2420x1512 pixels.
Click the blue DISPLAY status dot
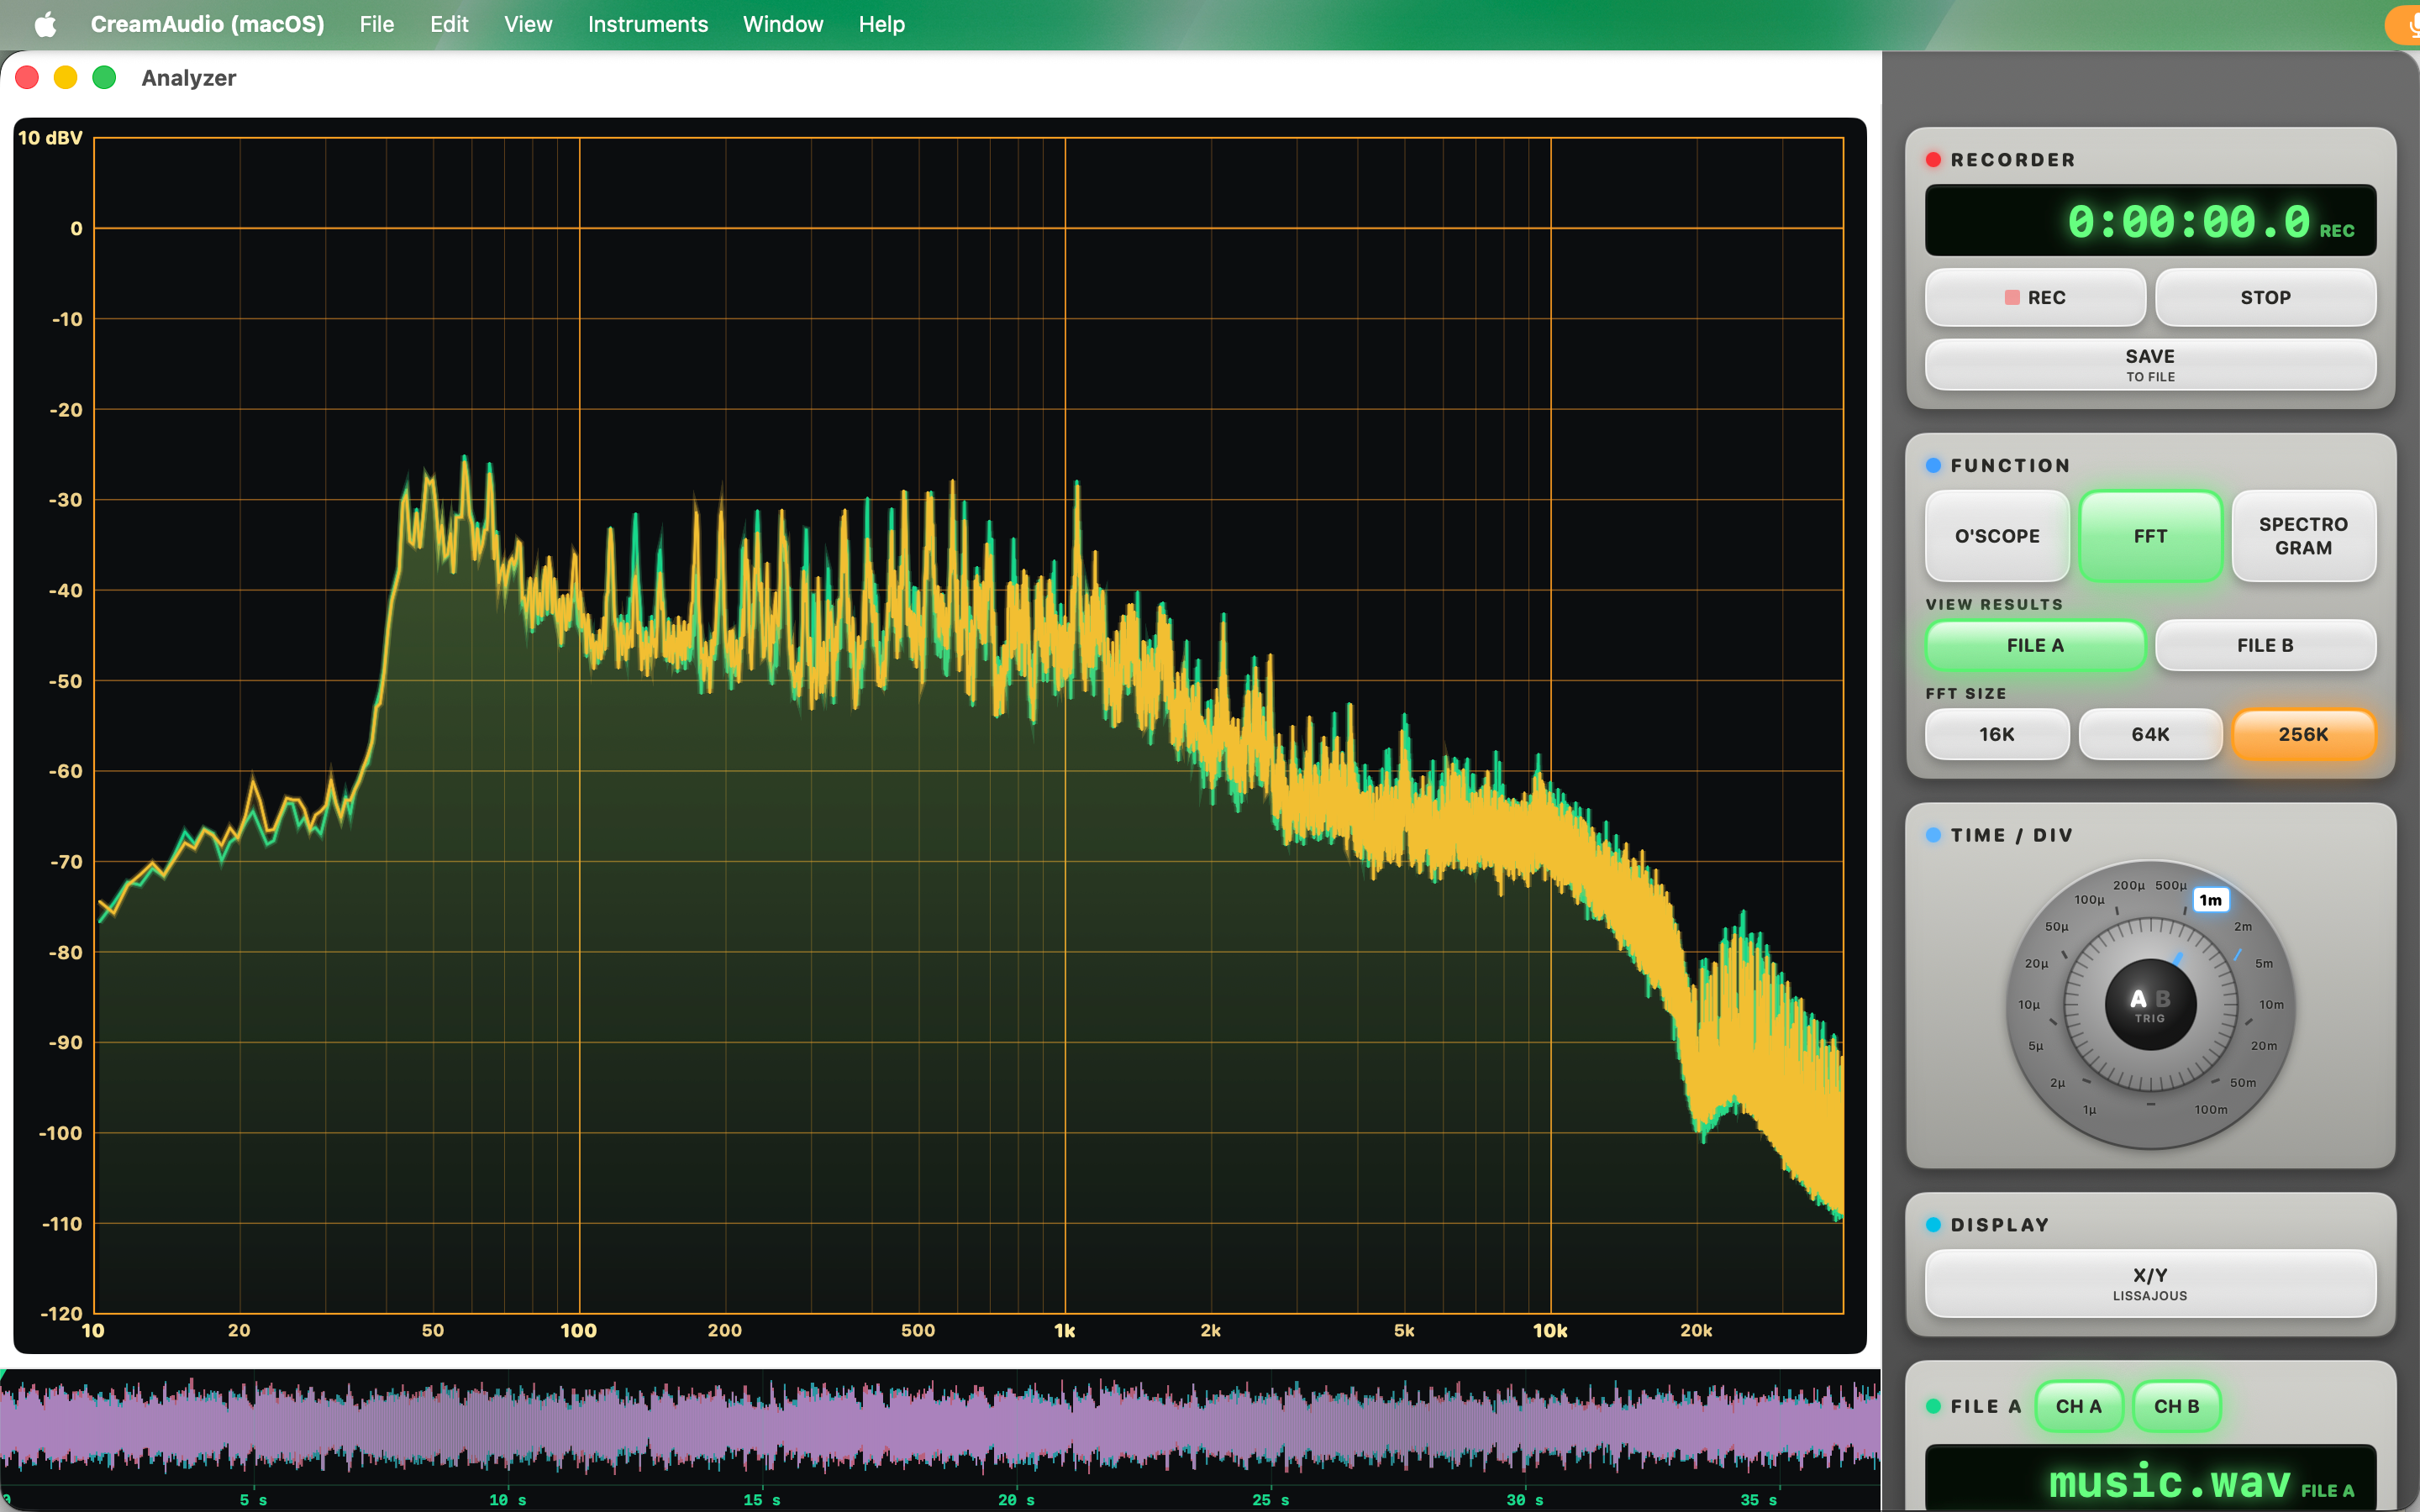(1934, 1225)
